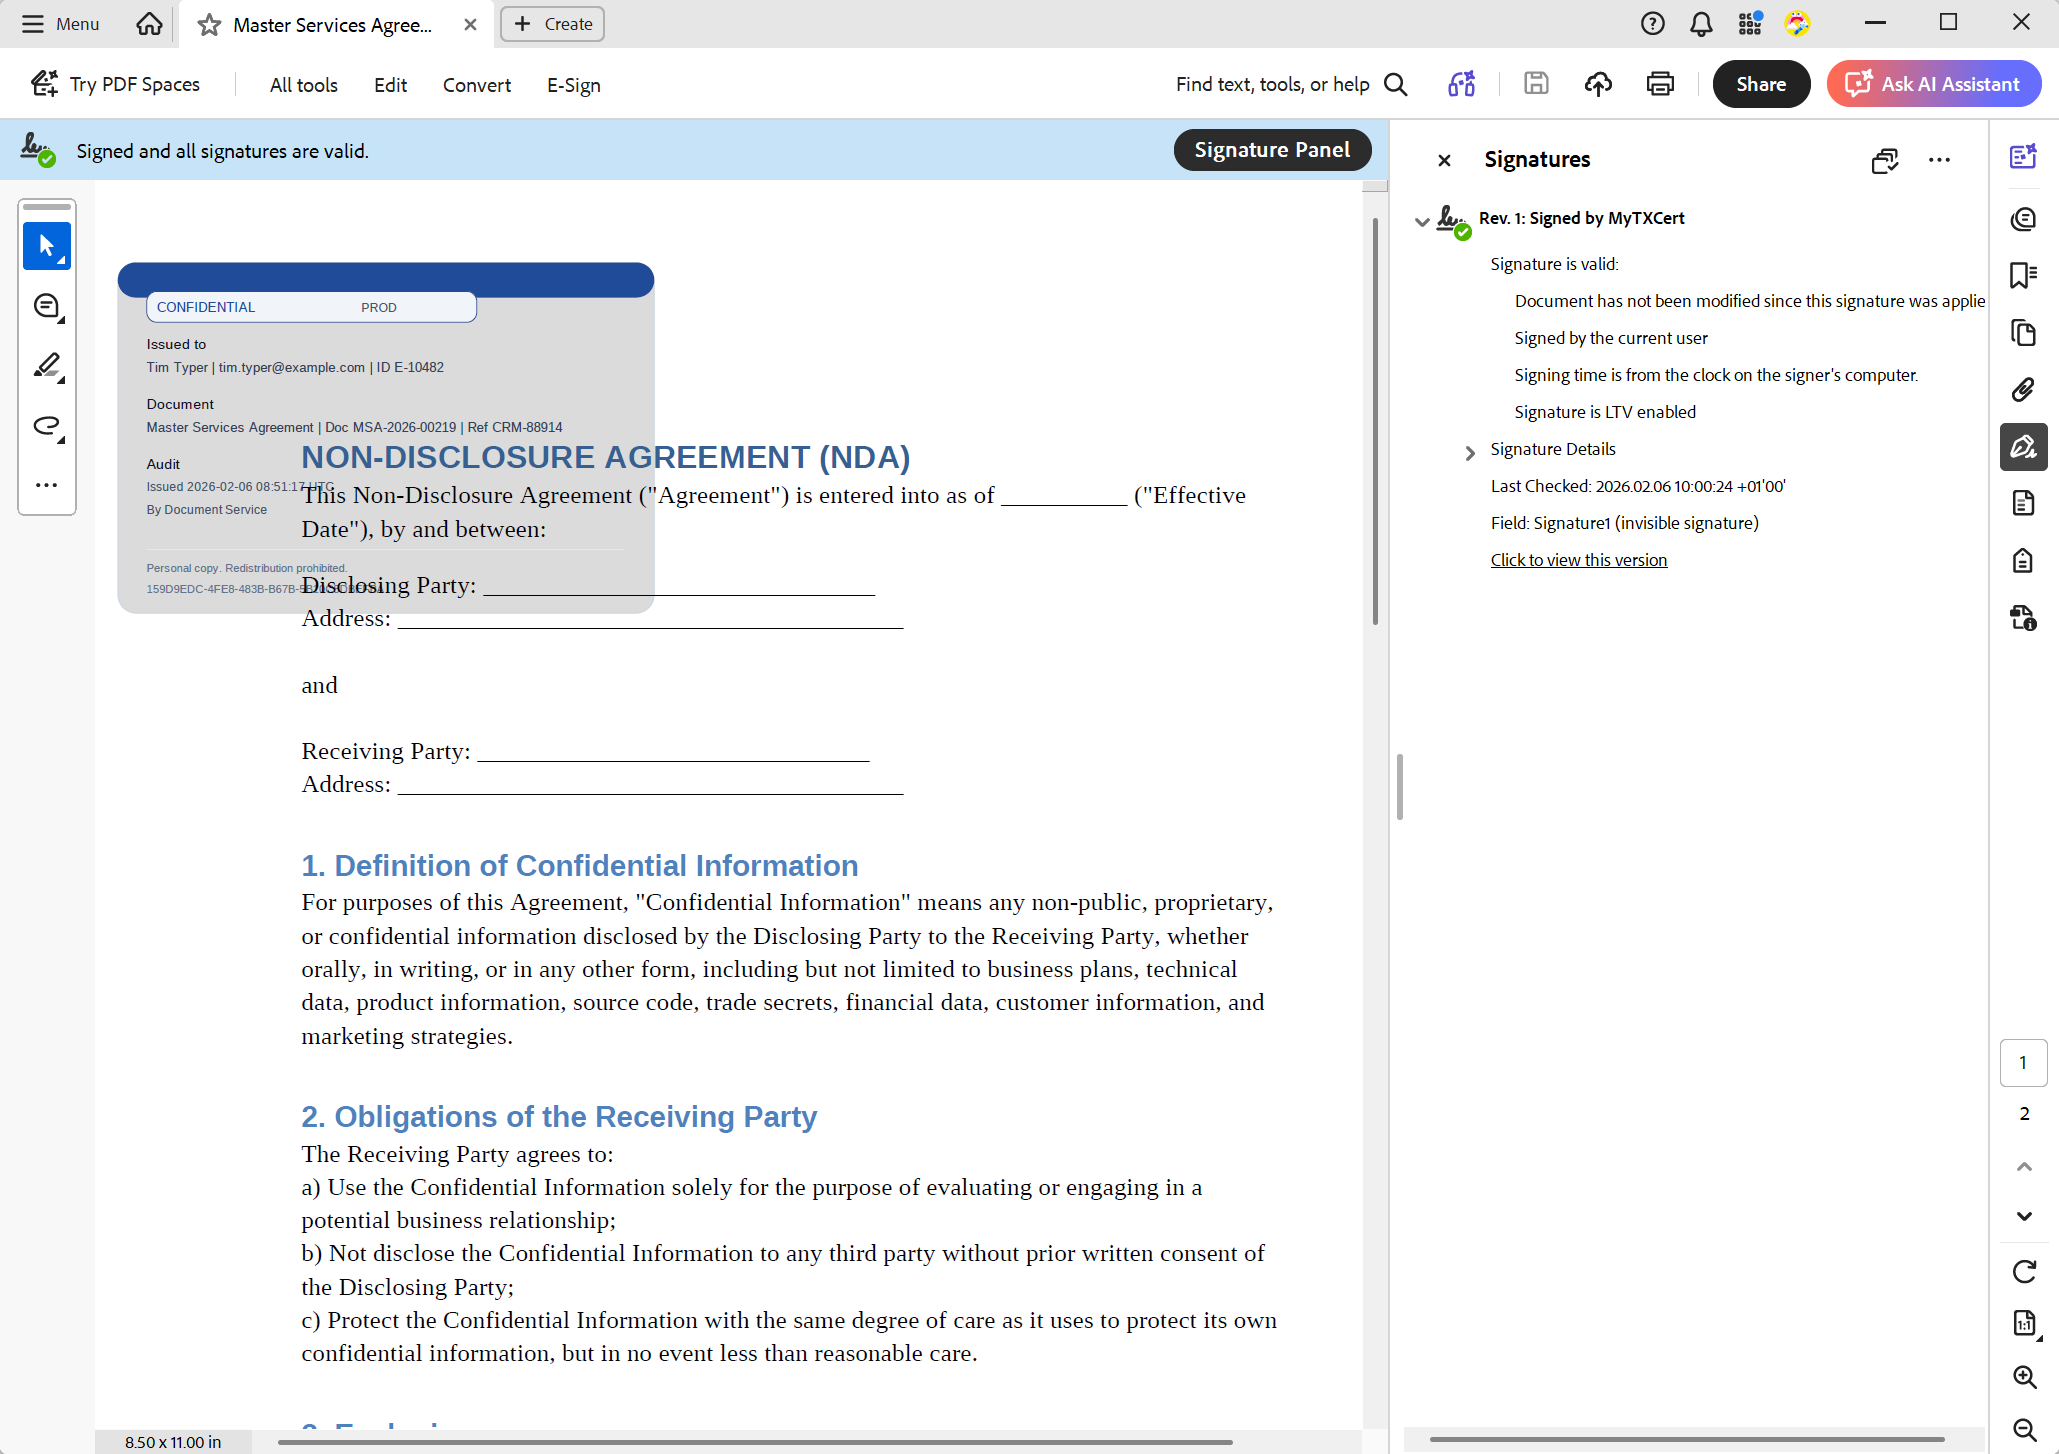This screenshot has width=2059, height=1454.
Task: Open the E-Sign menu
Action: click(573, 85)
